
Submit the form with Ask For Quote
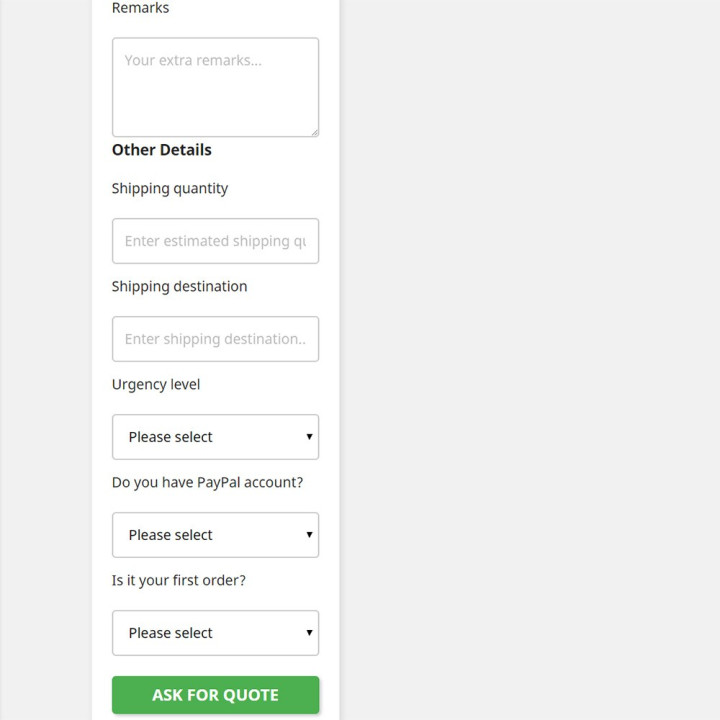215,695
